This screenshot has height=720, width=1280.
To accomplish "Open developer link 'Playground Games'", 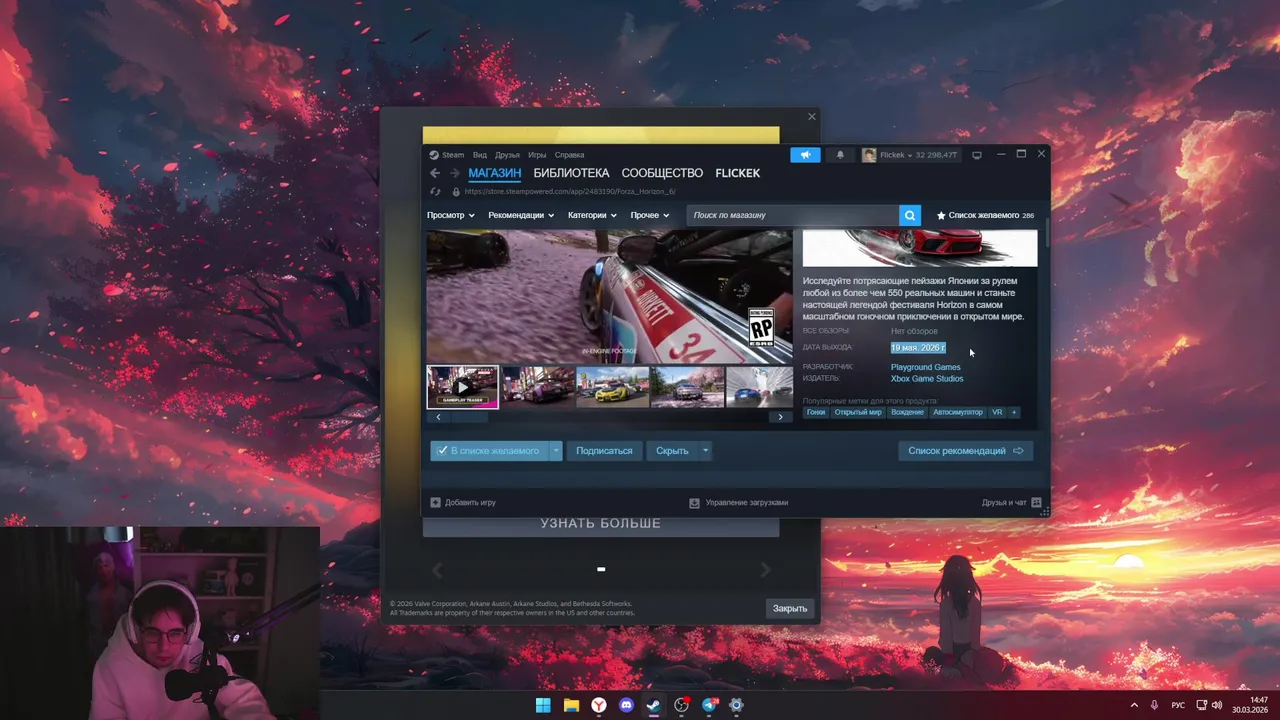I will pyautogui.click(x=925, y=367).
